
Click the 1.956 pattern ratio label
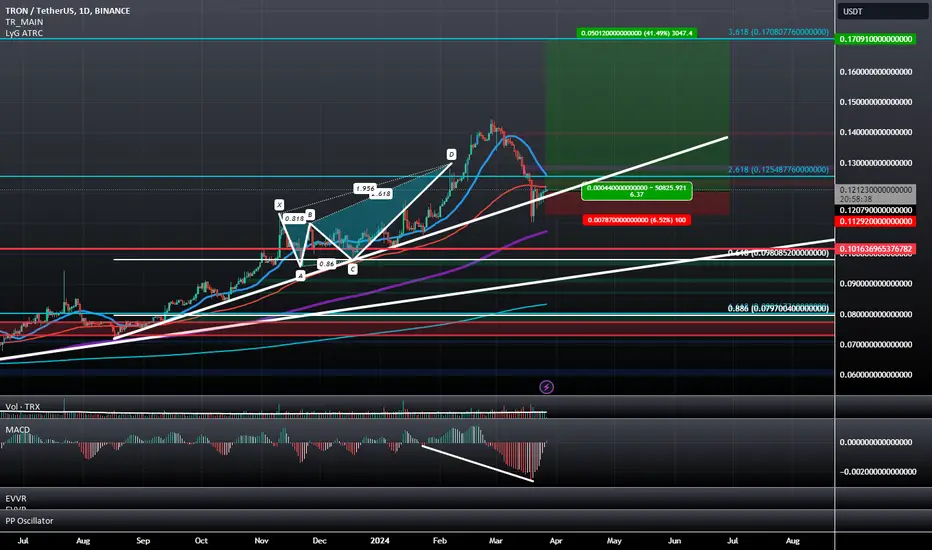pos(364,188)
